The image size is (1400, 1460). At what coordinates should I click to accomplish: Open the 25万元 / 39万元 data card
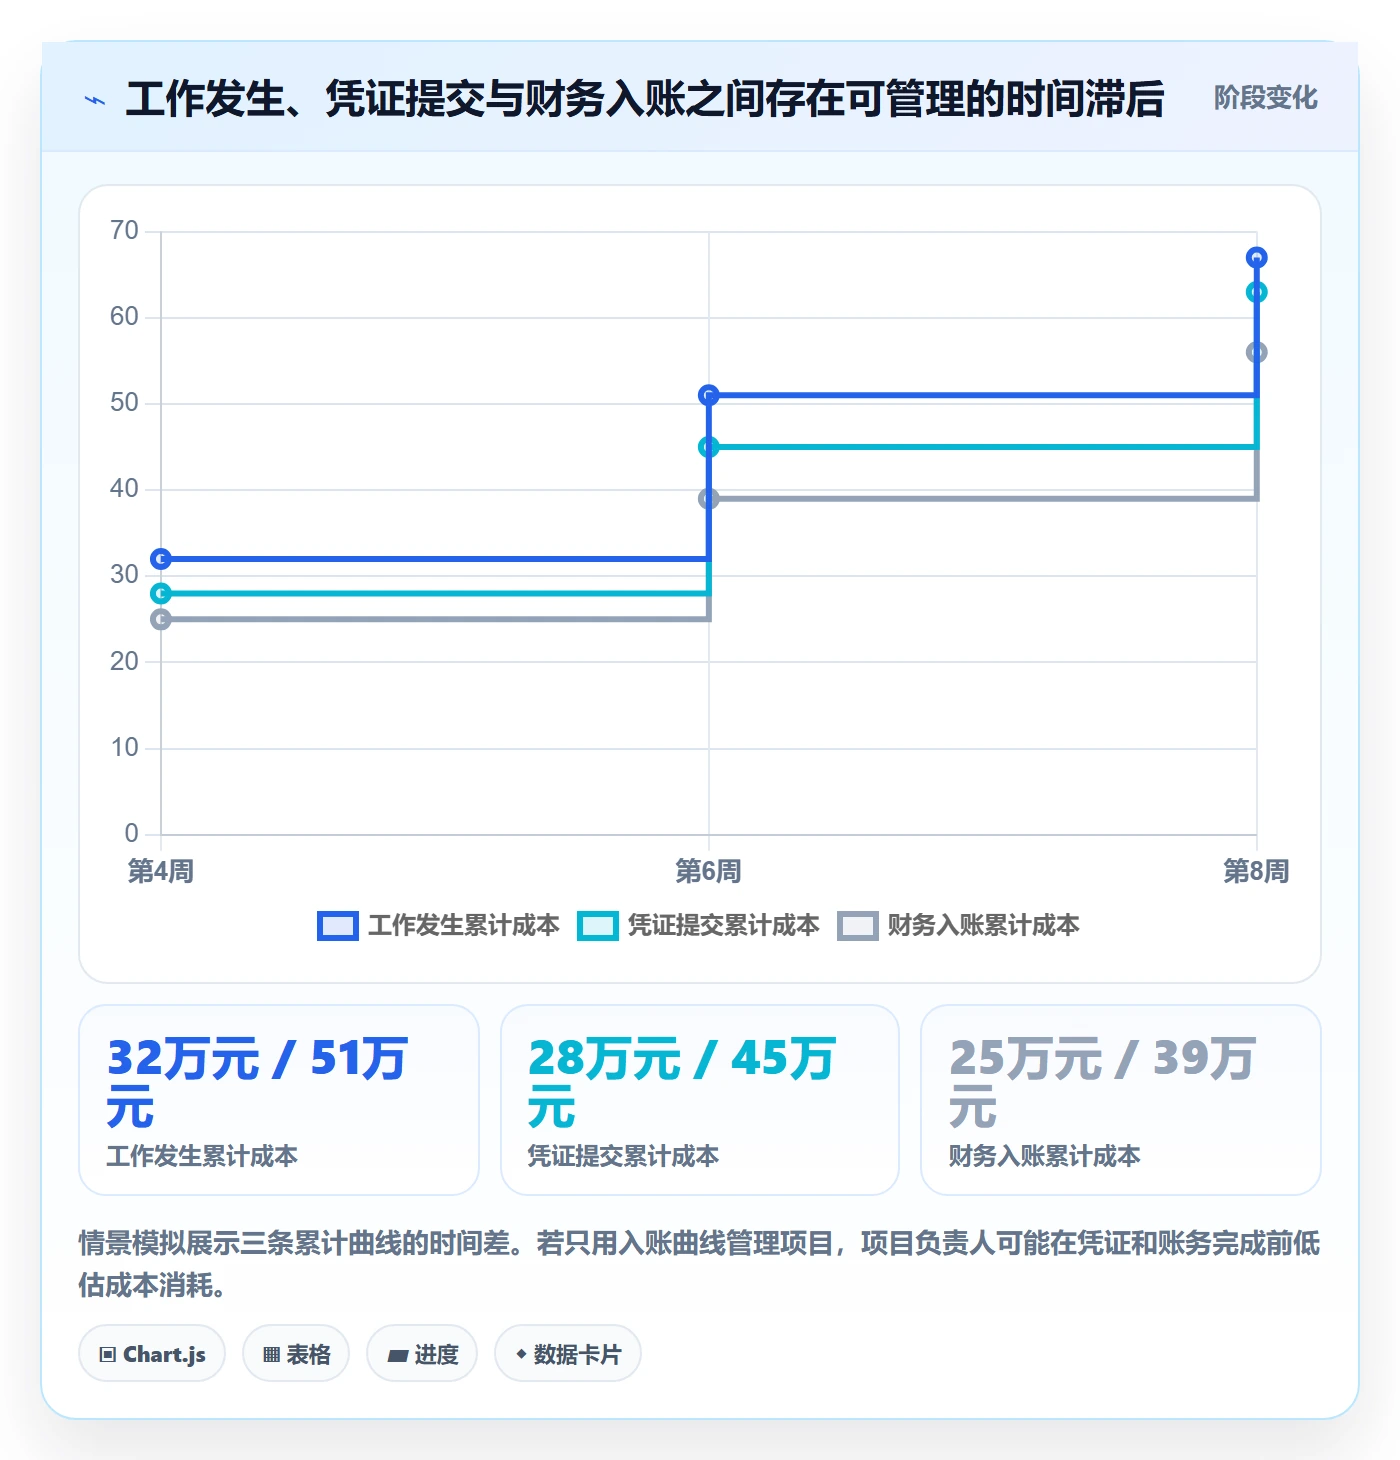click(1121, 1100)
